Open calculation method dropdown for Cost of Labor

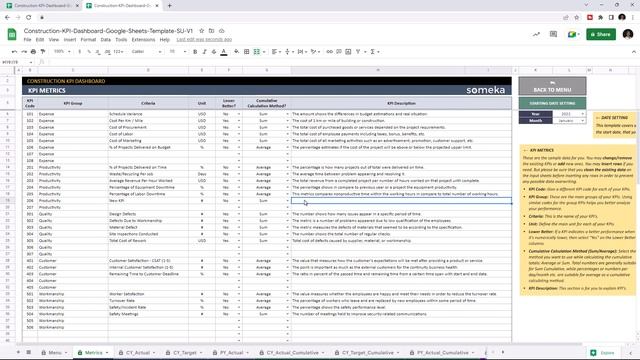[x=287, y=134]
